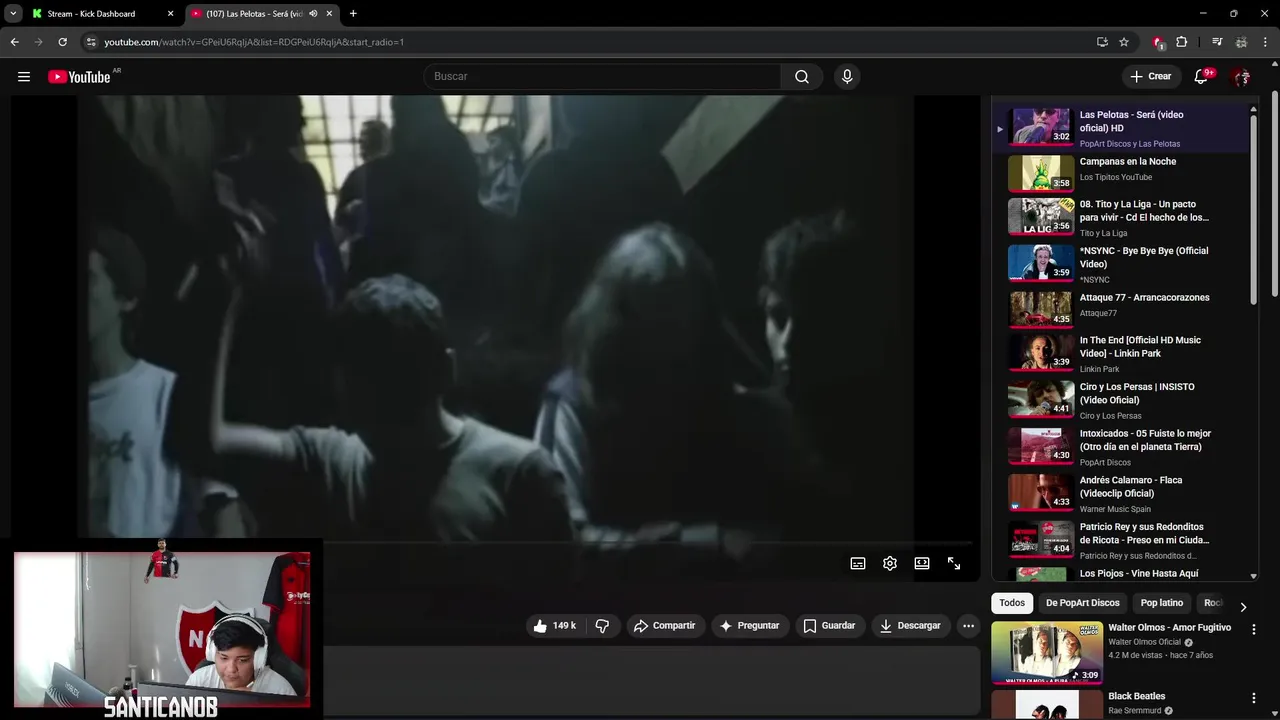Go forward in browser history
This screenshot has height=720, width=1280.
(x=39, y=42)
